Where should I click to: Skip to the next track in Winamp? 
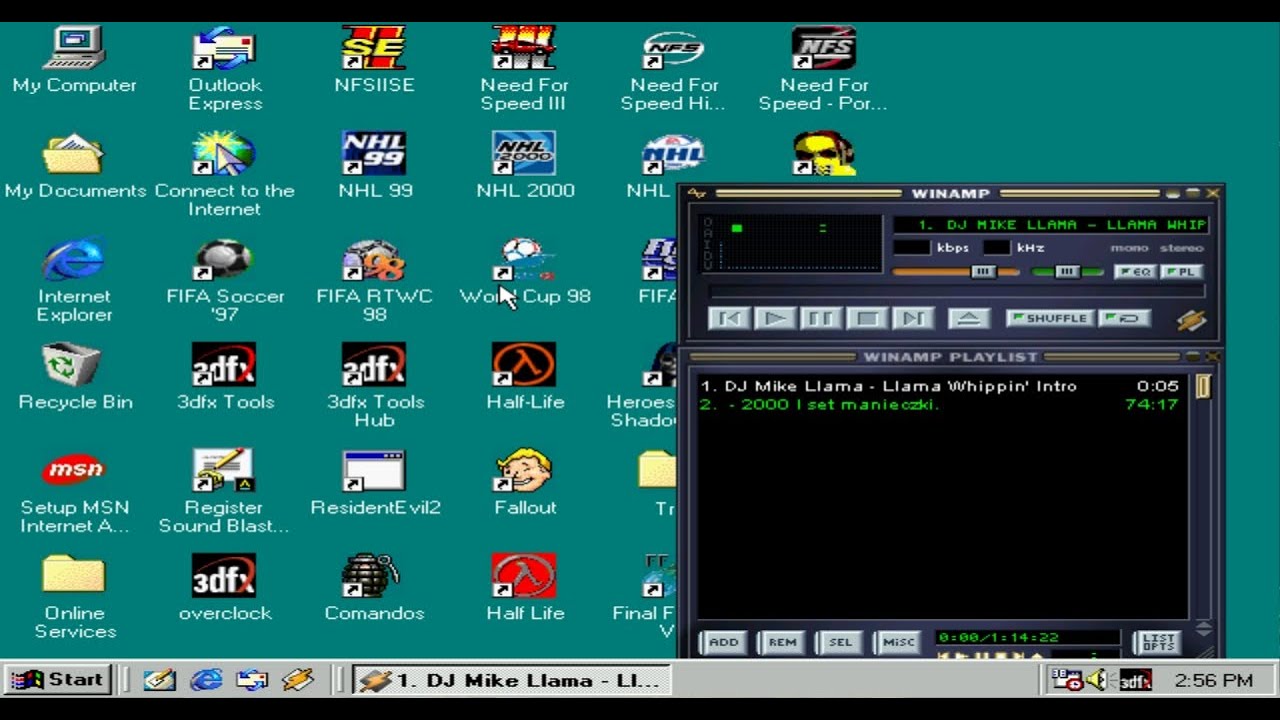click(x=912, y=318)
